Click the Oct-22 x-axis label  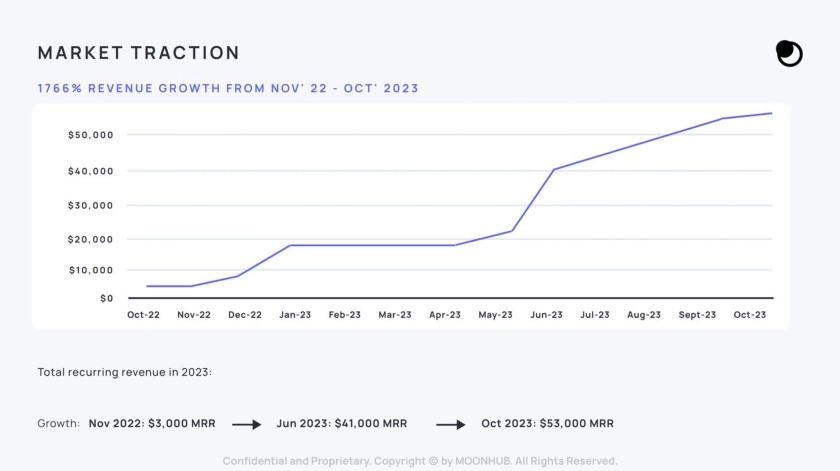click(145, 314)
